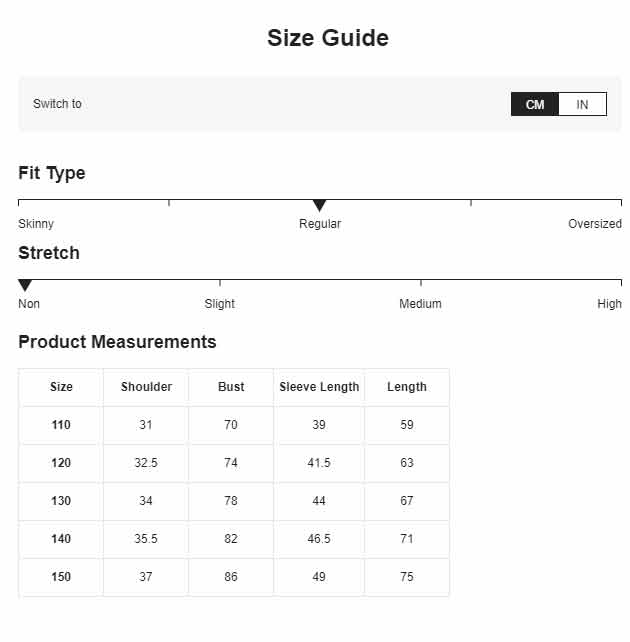
Task: Click the Stretch triangle marker at Non
Action: 25,285
